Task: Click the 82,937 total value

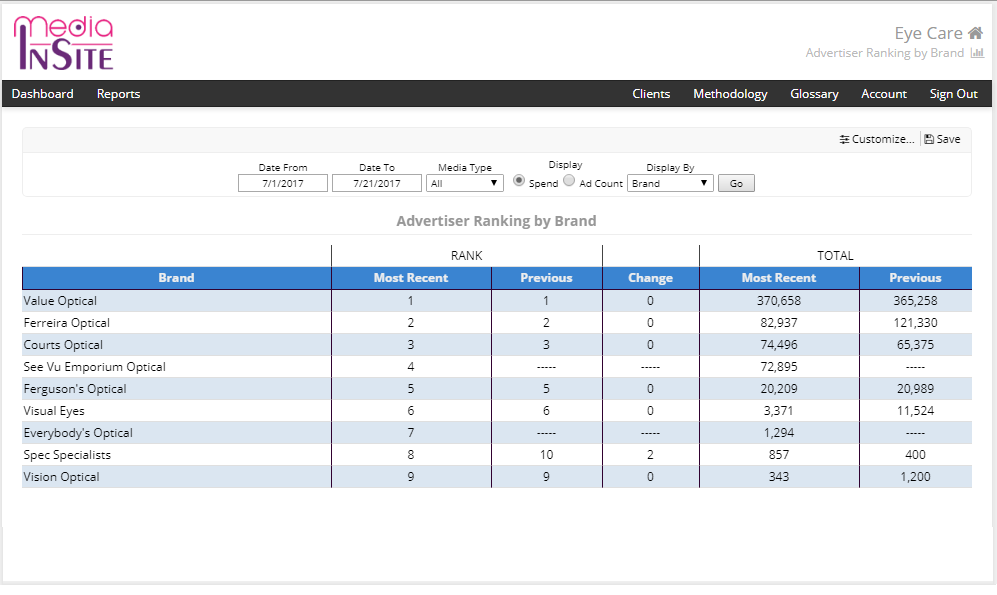Action: coord(779,323)
